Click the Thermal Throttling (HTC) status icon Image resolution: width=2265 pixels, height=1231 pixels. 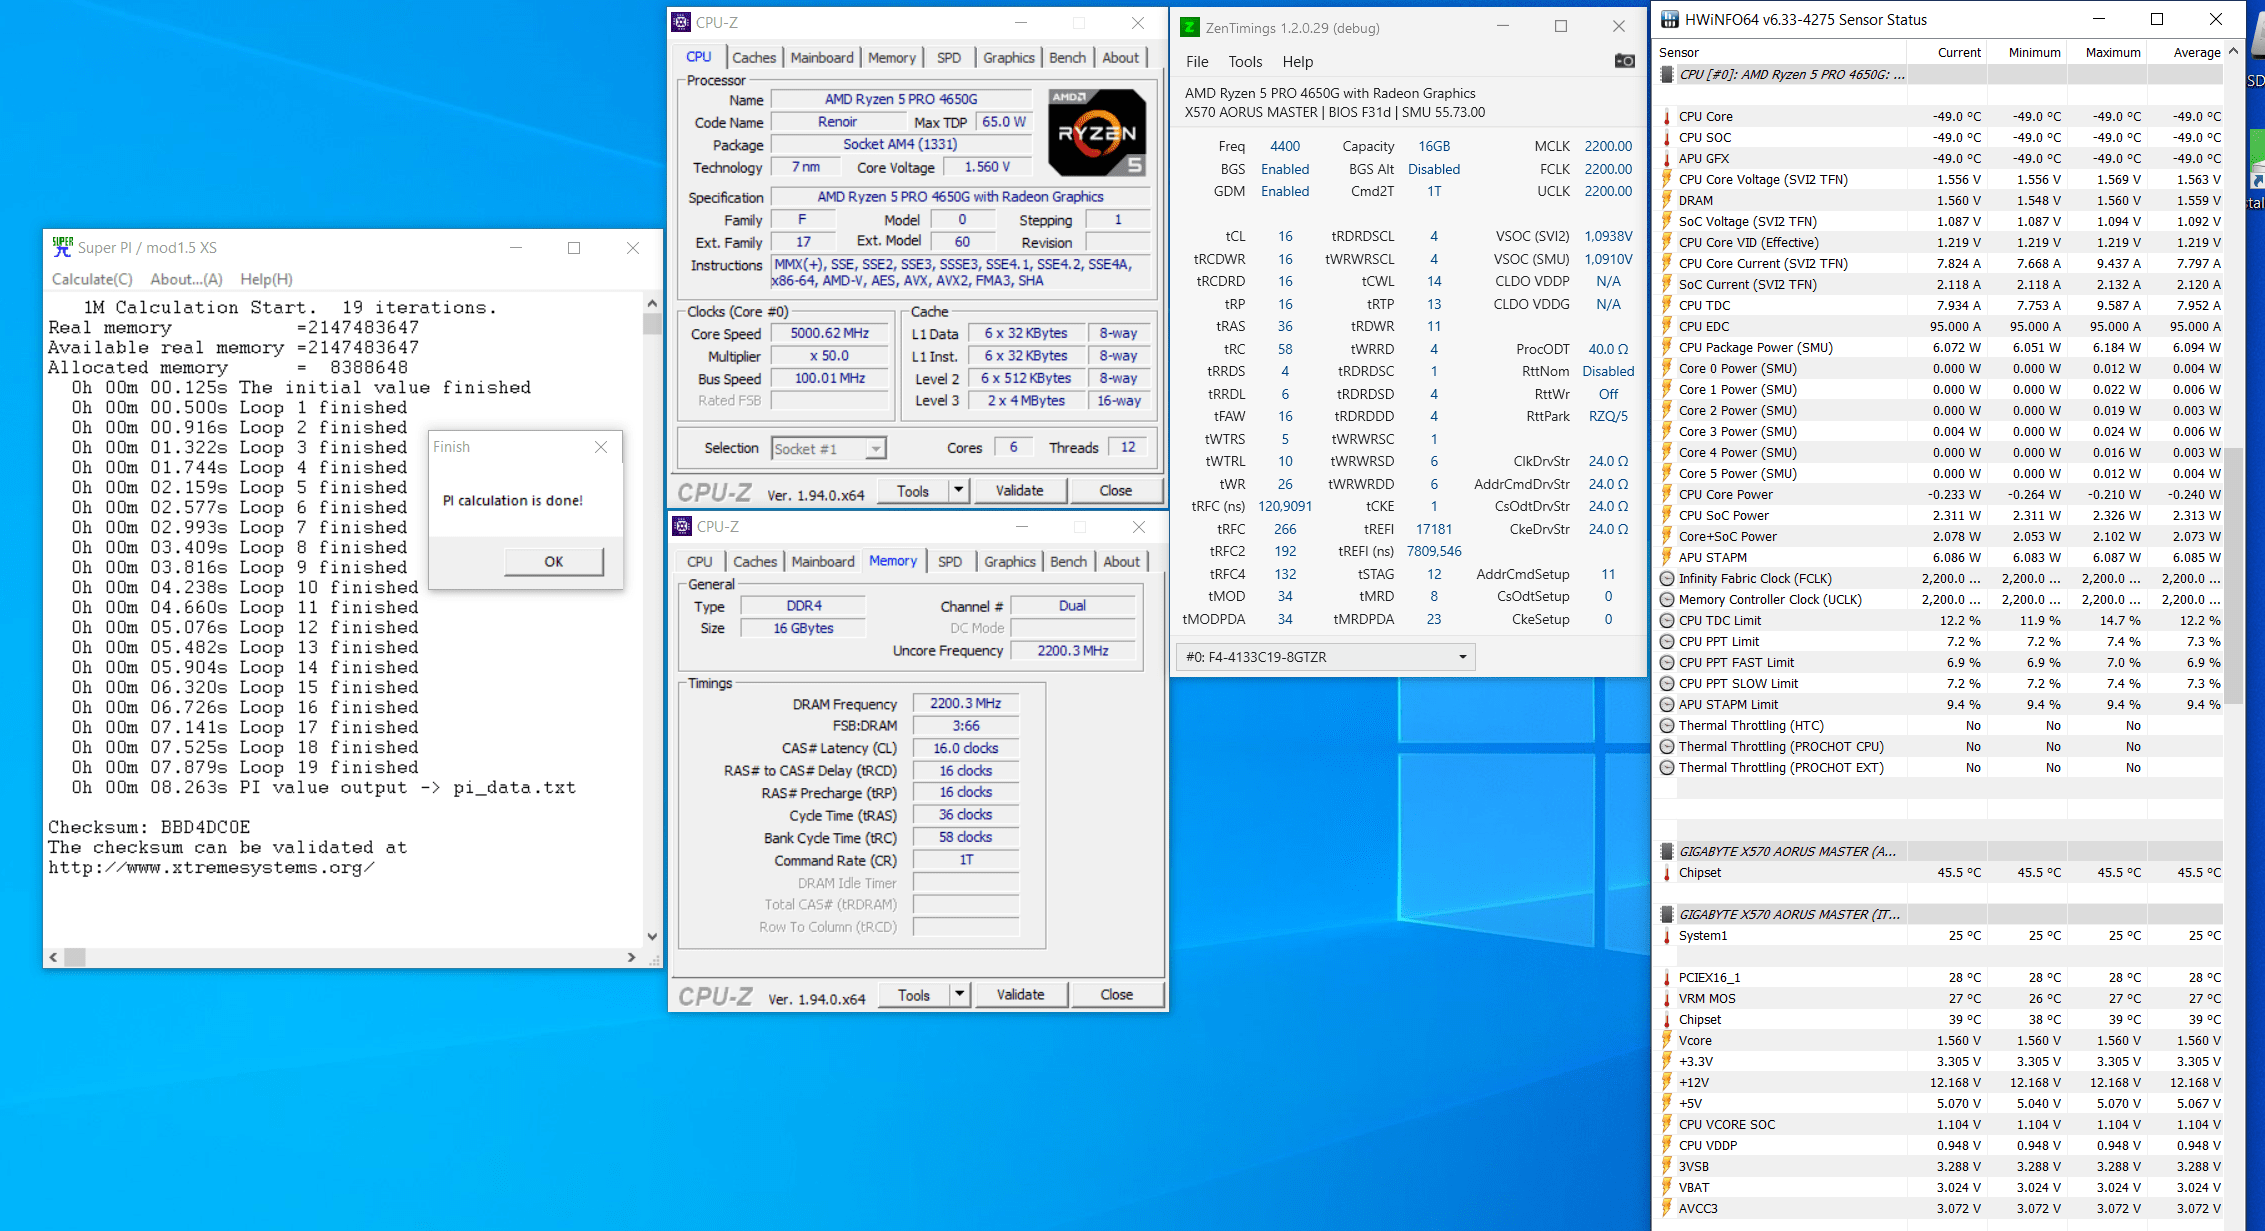pyautogui.click(x=1667, y=726)
